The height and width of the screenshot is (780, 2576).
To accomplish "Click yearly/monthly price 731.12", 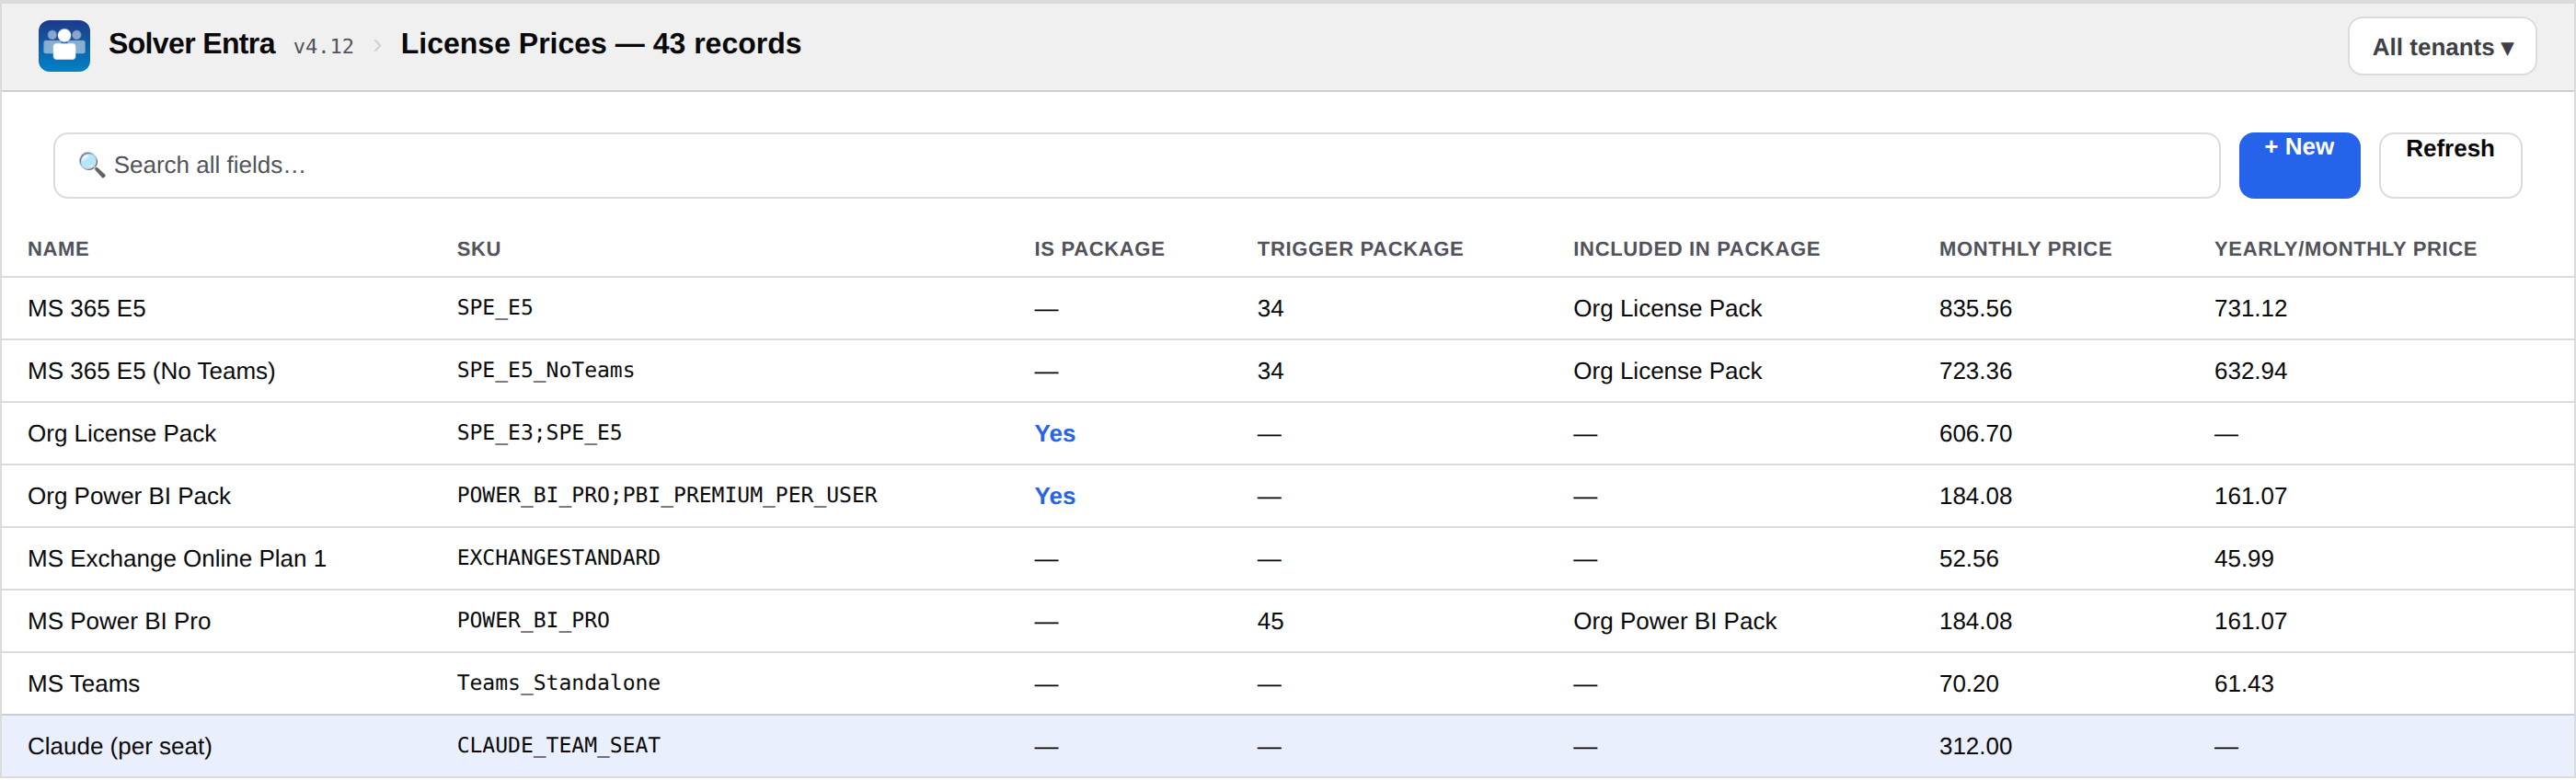I will coord(2249,309).
